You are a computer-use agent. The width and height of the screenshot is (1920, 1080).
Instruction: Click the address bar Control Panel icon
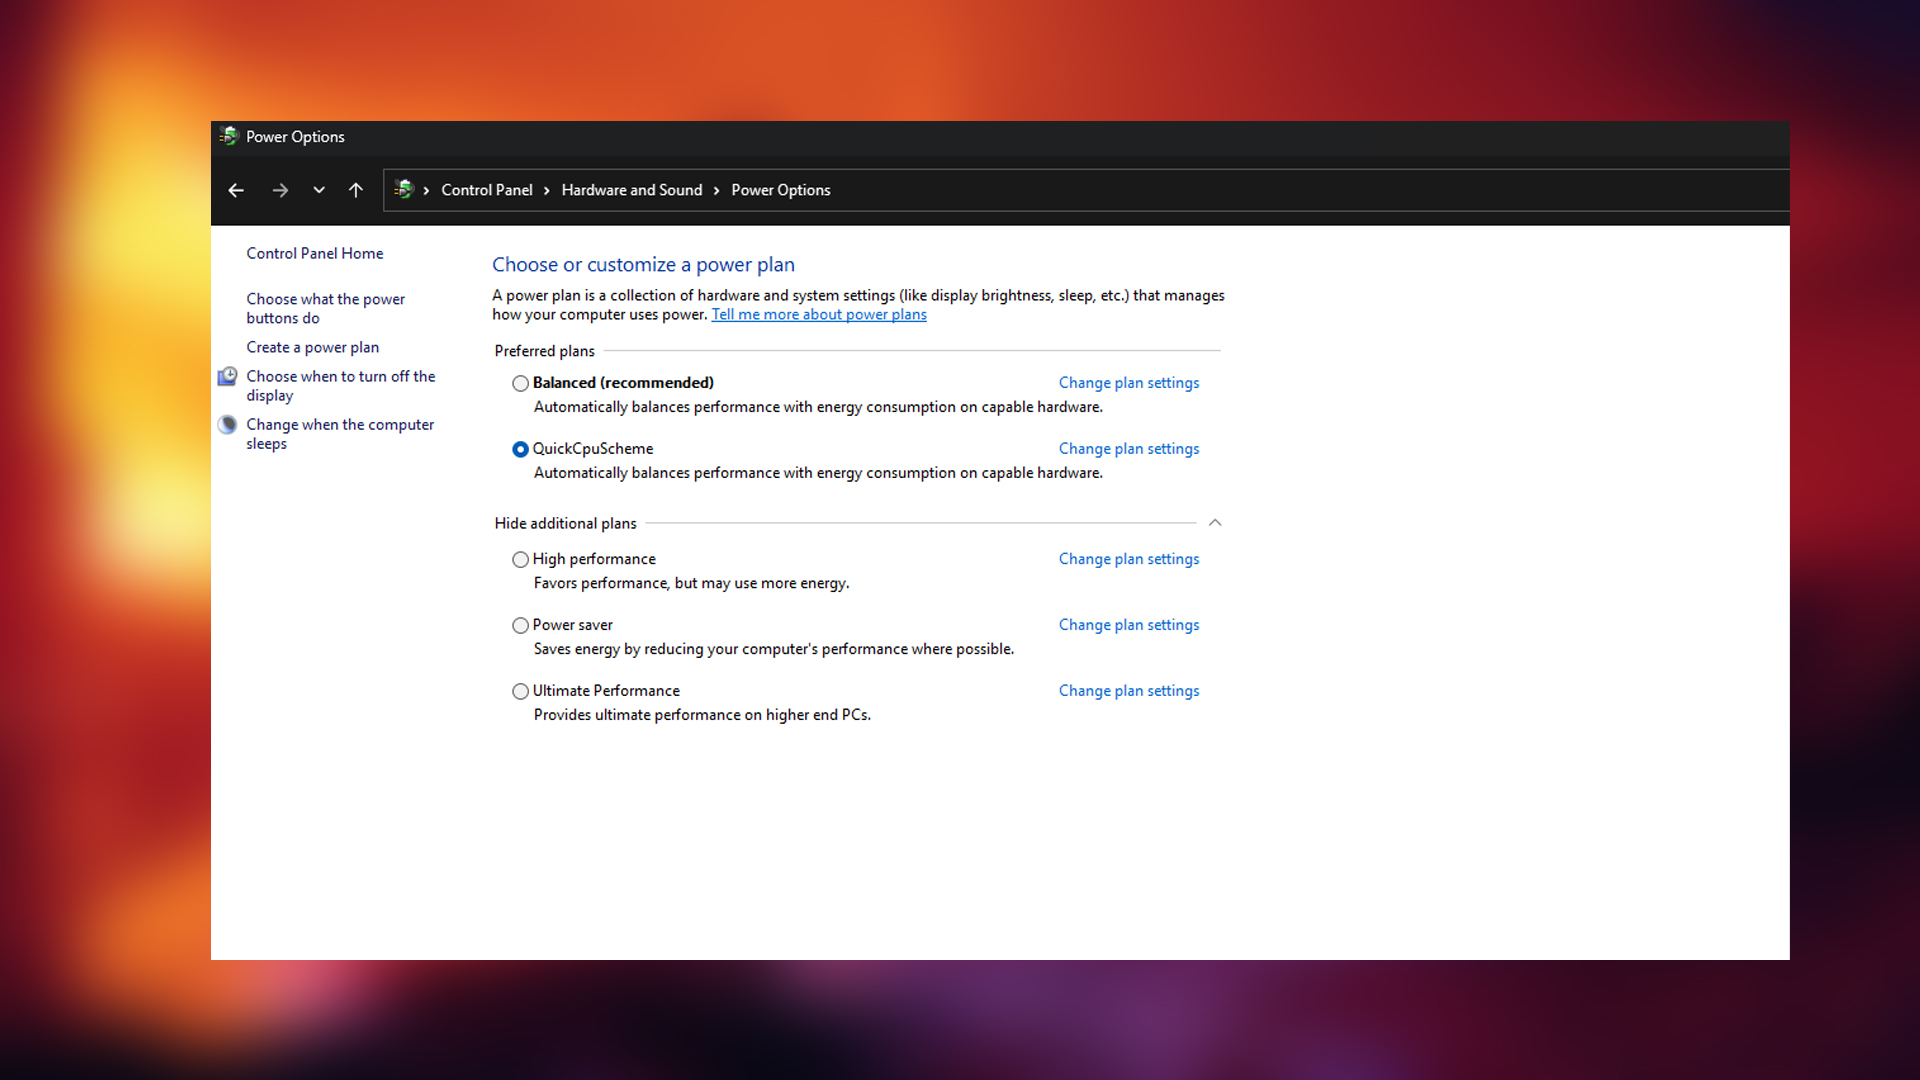(x=404, y=189)
